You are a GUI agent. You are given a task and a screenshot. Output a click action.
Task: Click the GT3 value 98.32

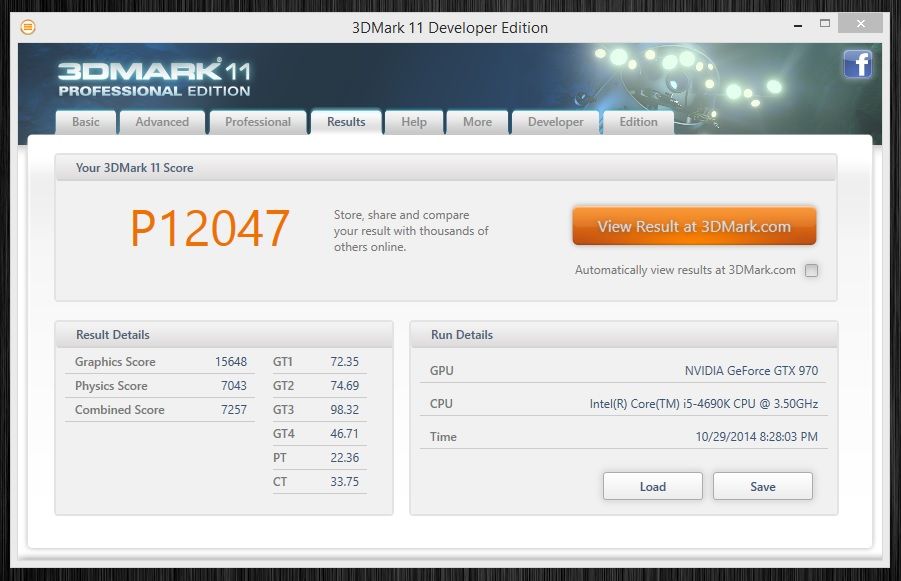click(x=344, y=410)
